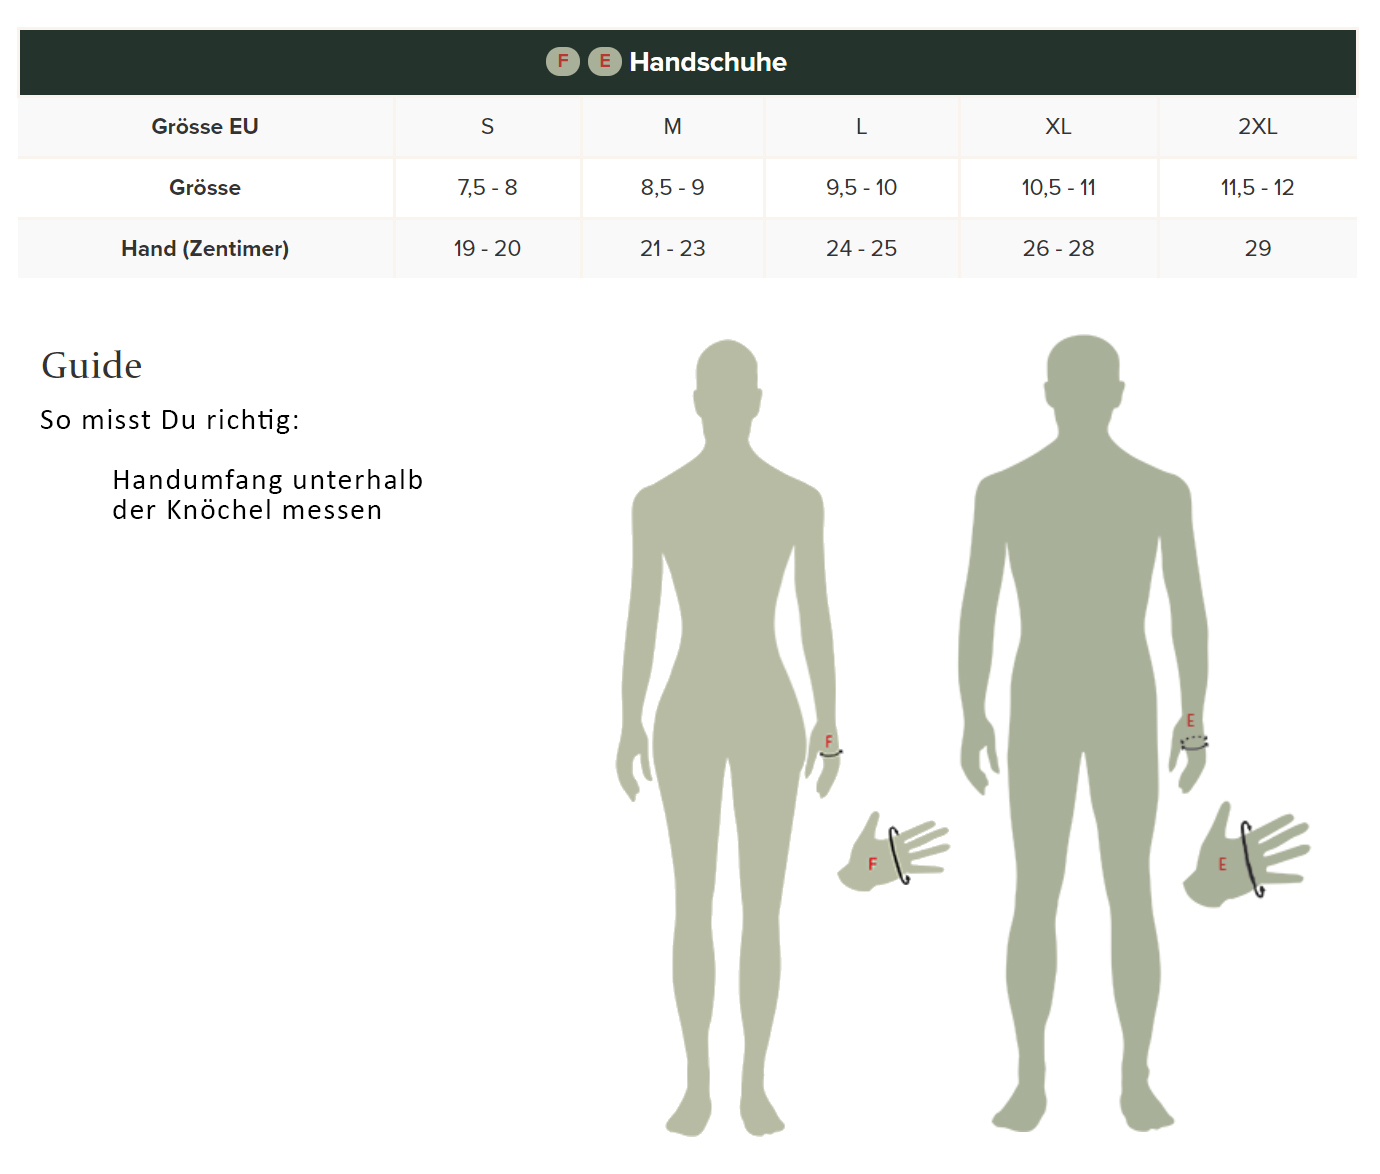Click the Handumfang unterhalb der Knöchel instruction
The width and height of the screenshot is (1380, 1174).
click(x=267, y=495)
